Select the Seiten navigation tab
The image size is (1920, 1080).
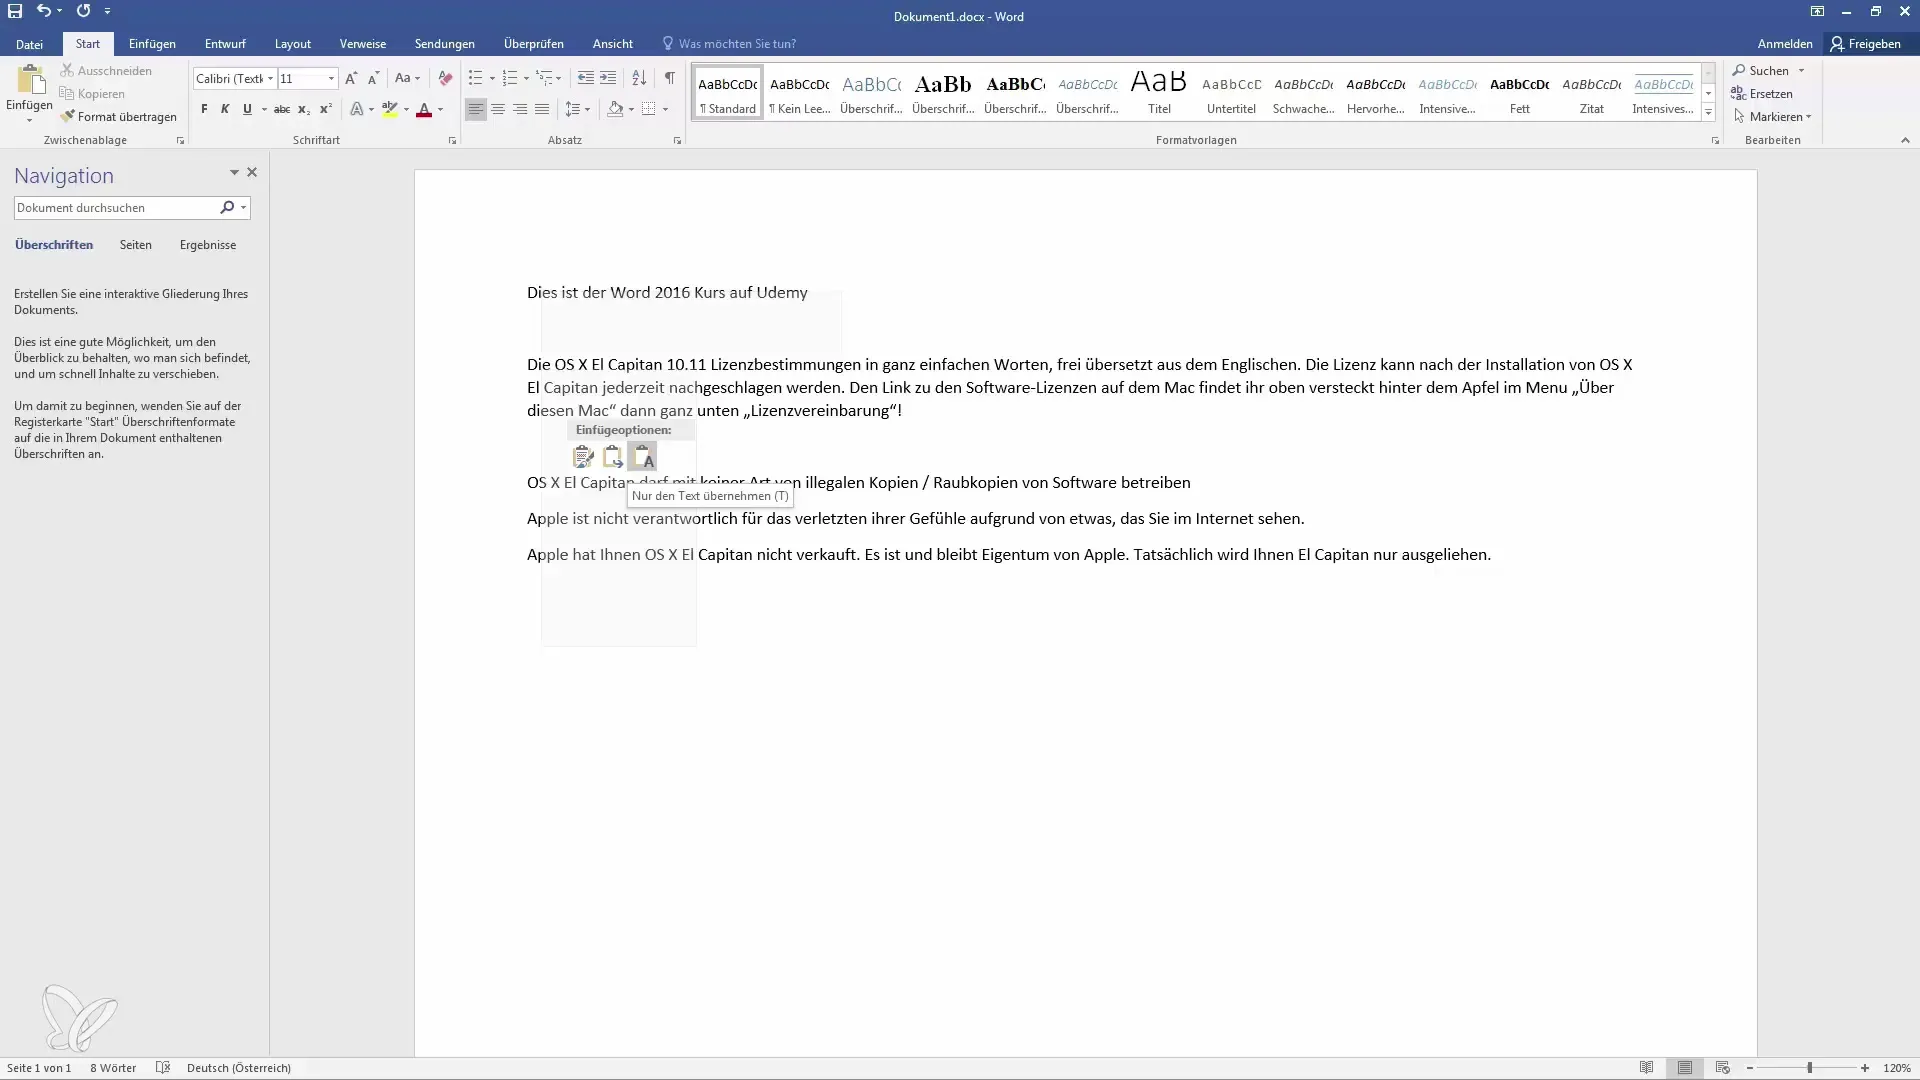pyautogui.click(x=135, y=244)
